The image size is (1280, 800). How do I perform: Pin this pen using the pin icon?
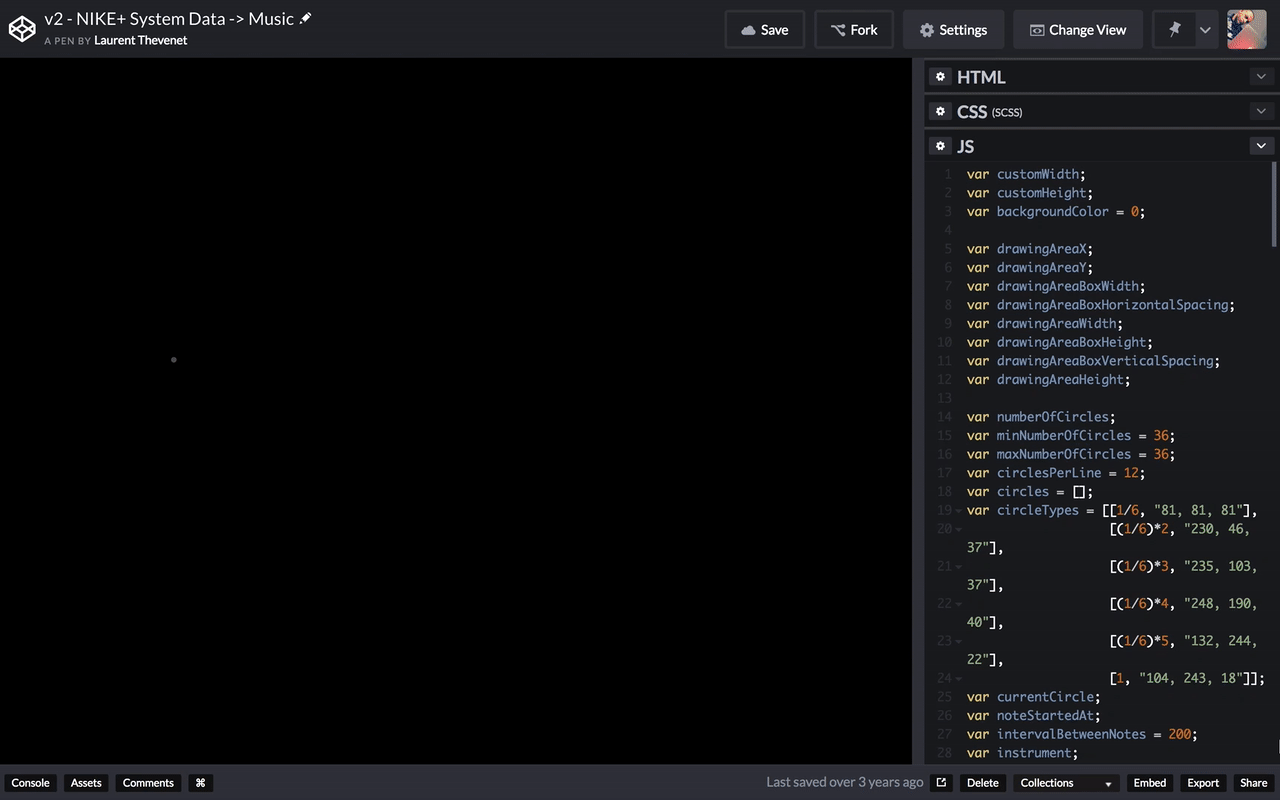coord(1176,29)
